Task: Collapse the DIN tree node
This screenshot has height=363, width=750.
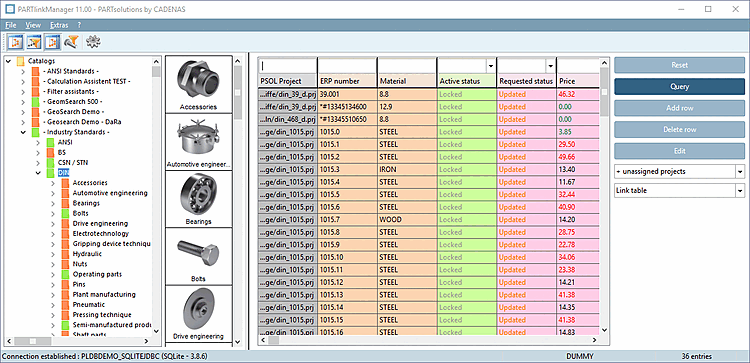Action: click(38, 173)
